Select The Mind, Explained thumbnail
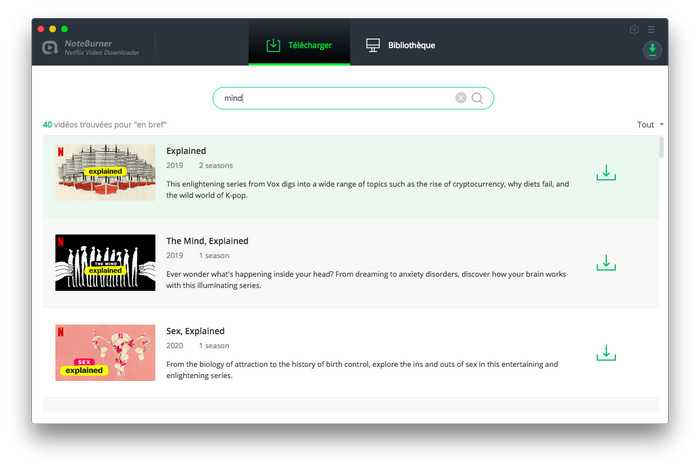The image size is (700, 469). click(105, 262)
